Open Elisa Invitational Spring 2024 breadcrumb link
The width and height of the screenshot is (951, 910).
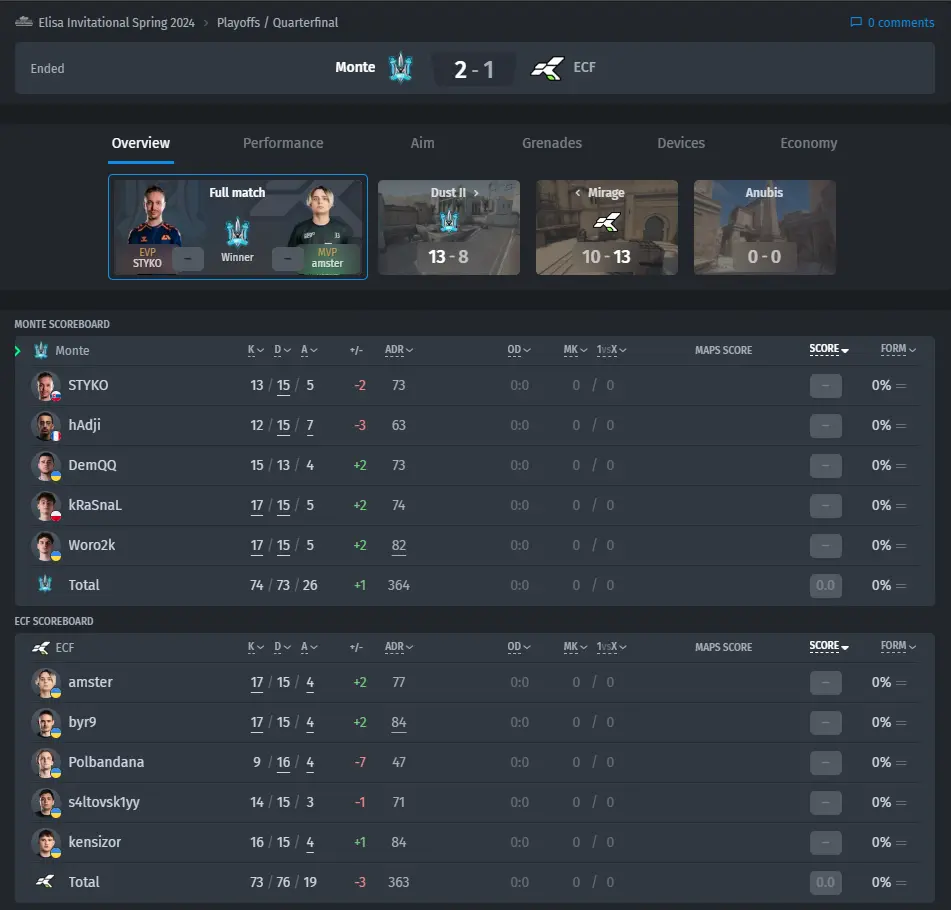116,22
